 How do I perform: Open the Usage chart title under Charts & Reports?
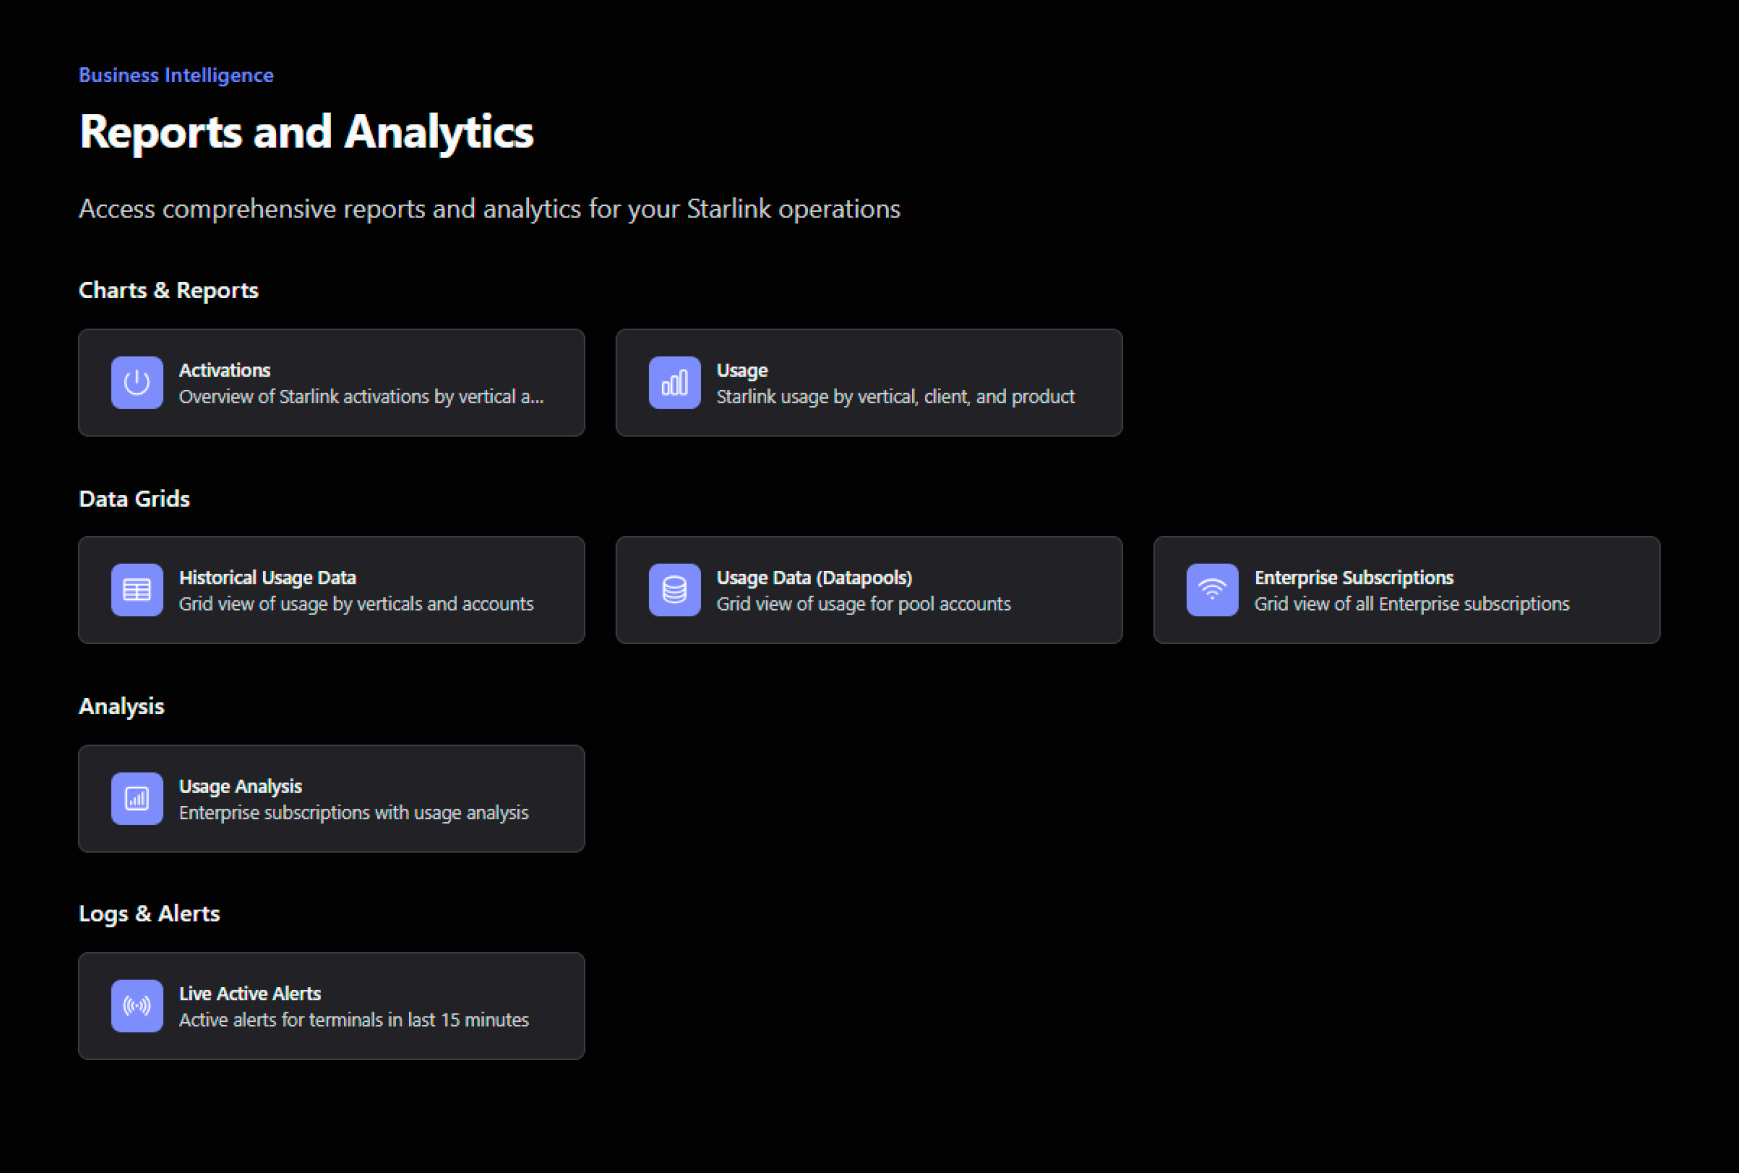pos(742,370)
